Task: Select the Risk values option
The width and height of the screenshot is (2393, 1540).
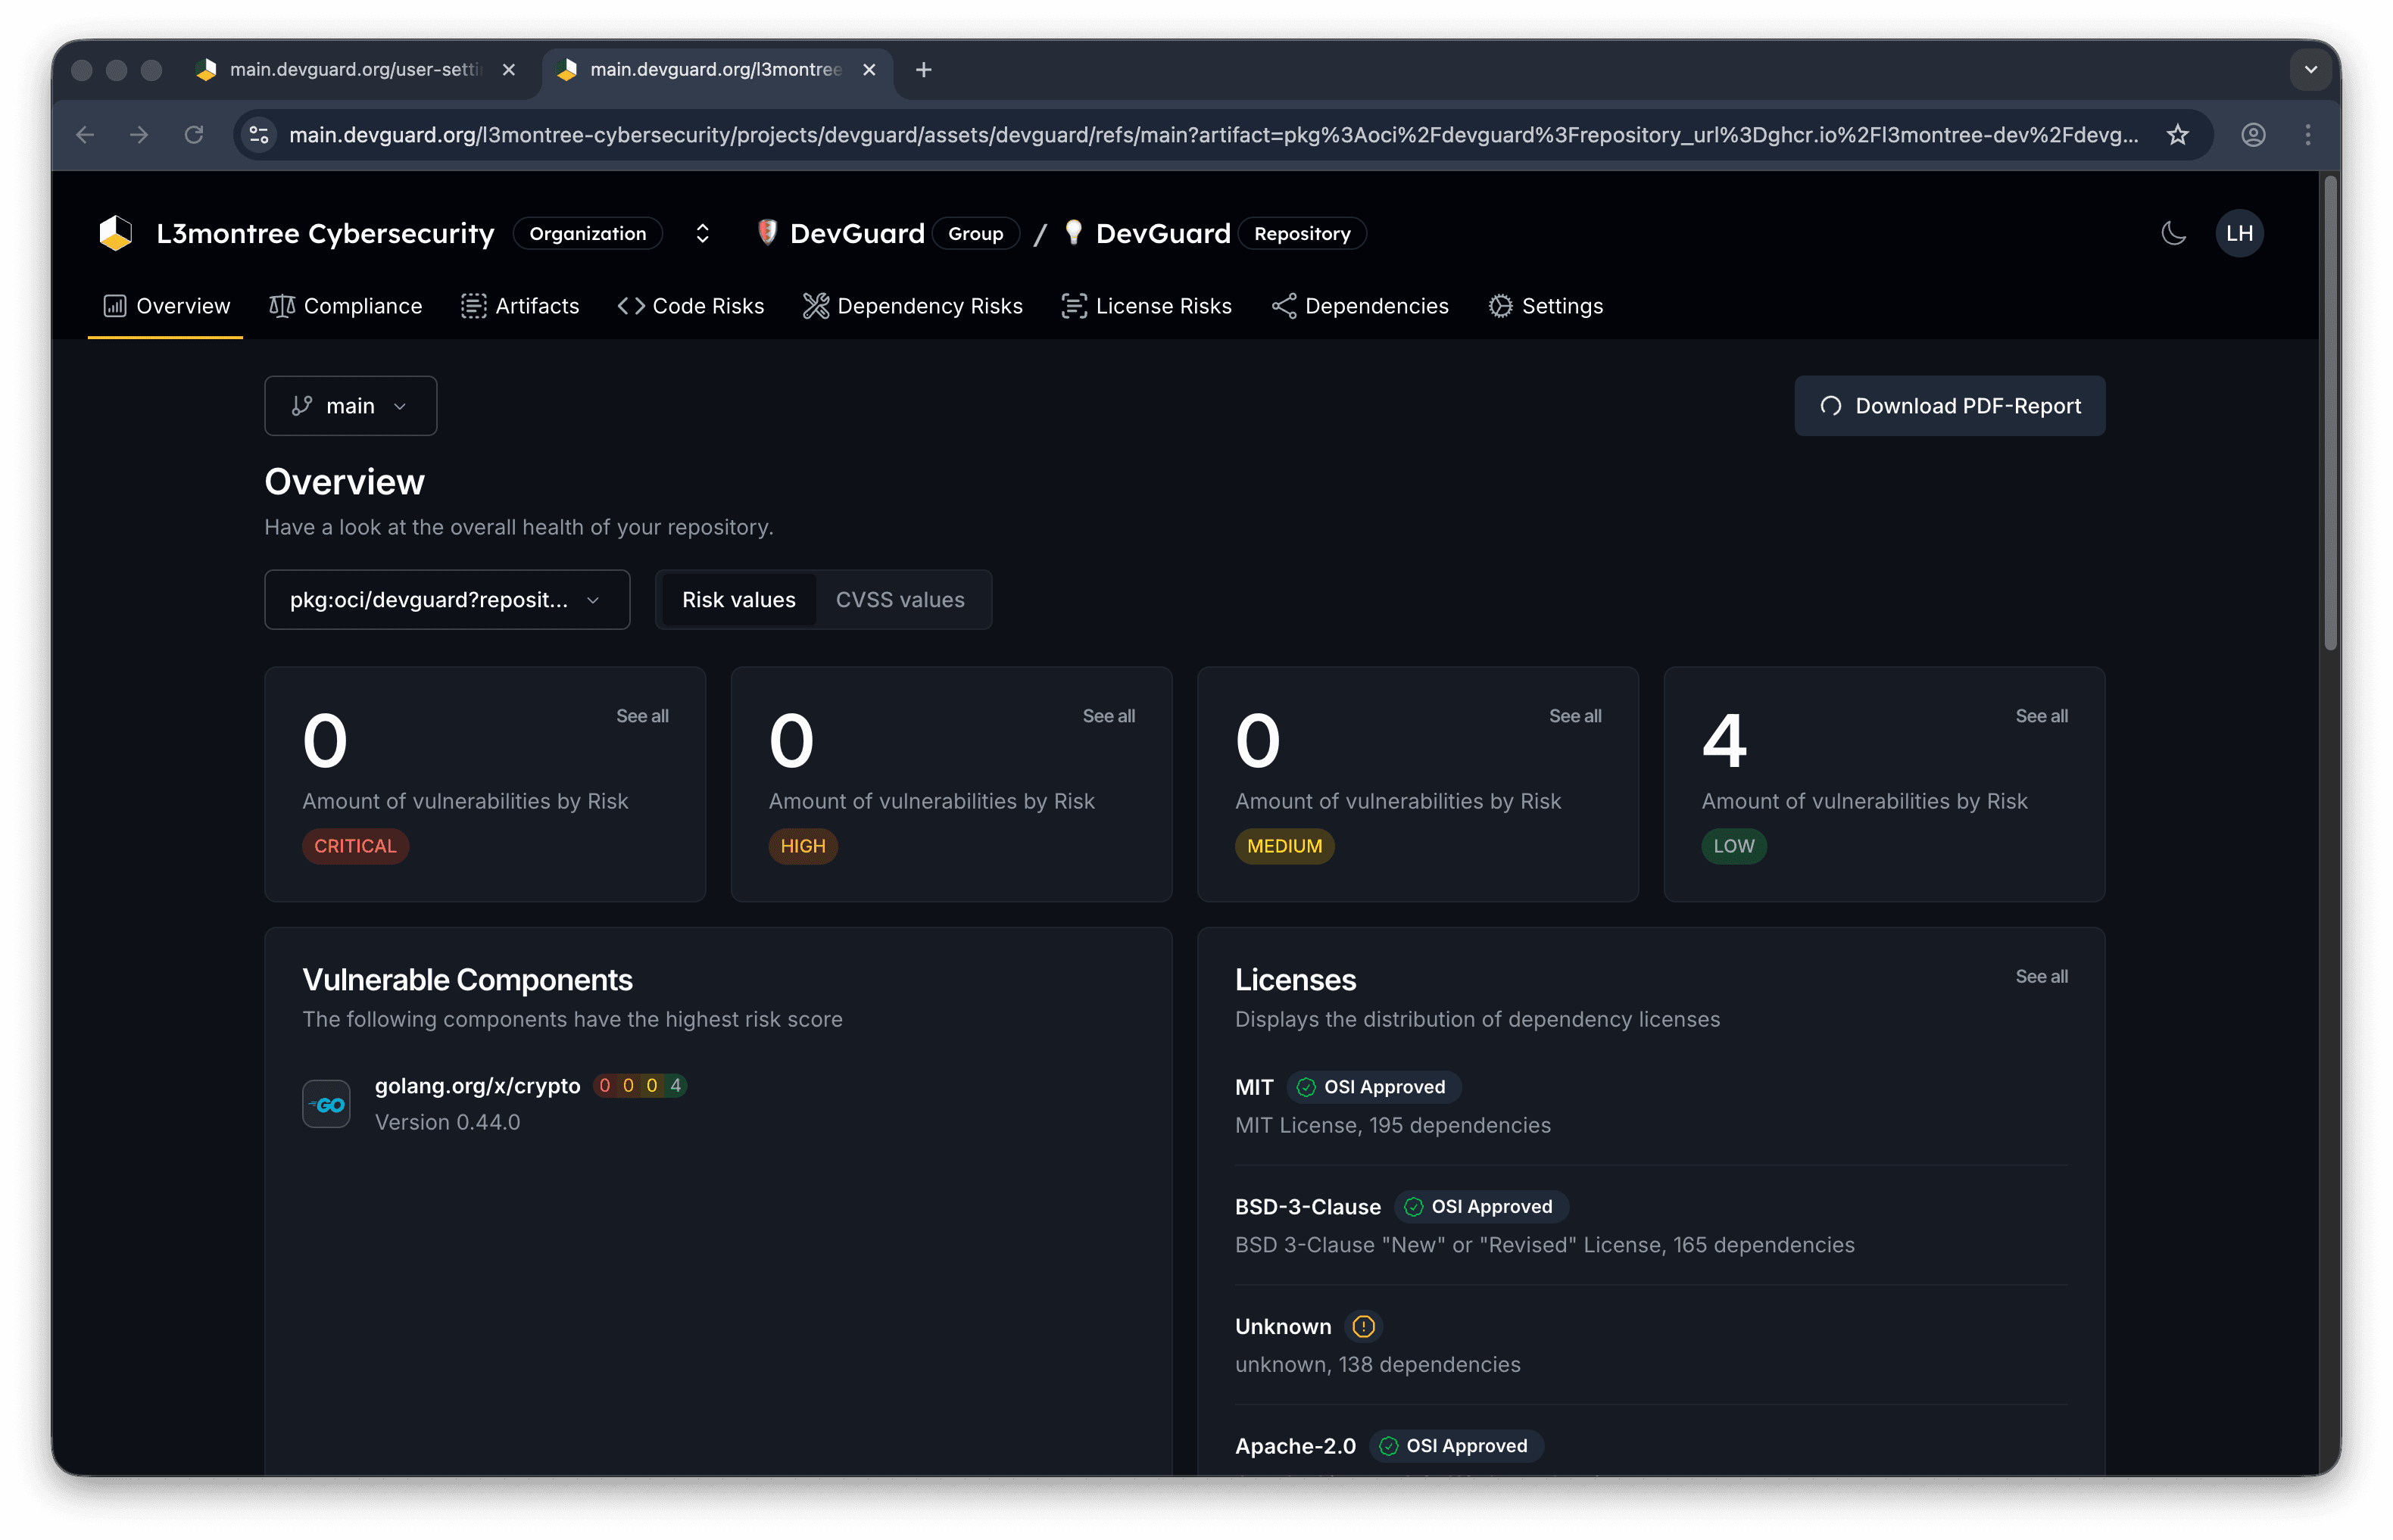Action: click(738, 600)
